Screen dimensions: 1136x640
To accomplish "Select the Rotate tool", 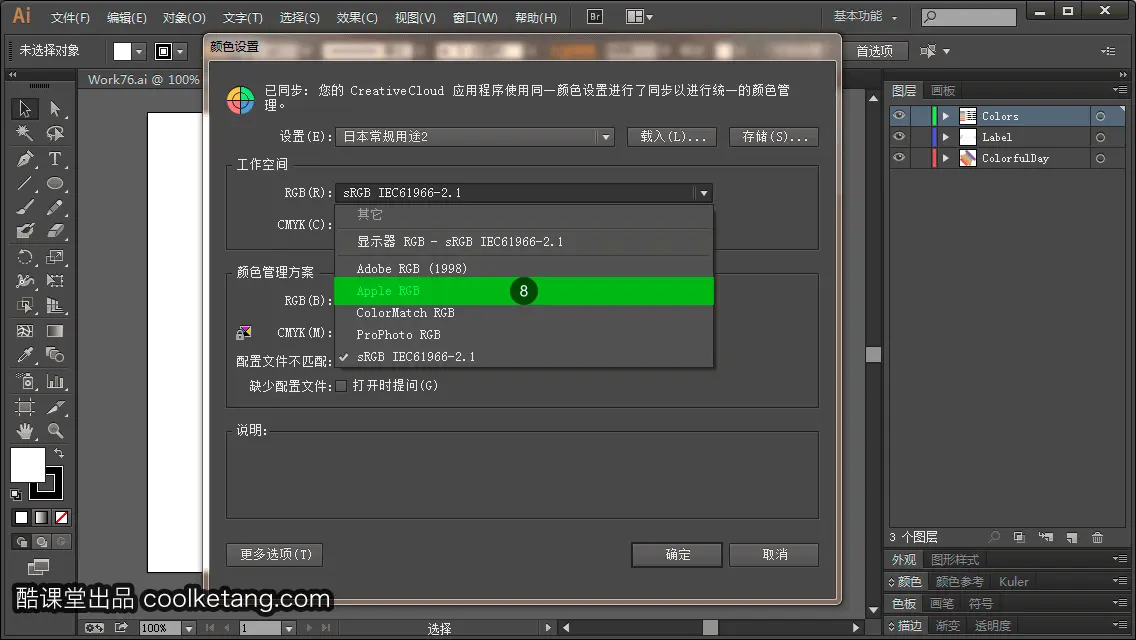I will point(25,257).
